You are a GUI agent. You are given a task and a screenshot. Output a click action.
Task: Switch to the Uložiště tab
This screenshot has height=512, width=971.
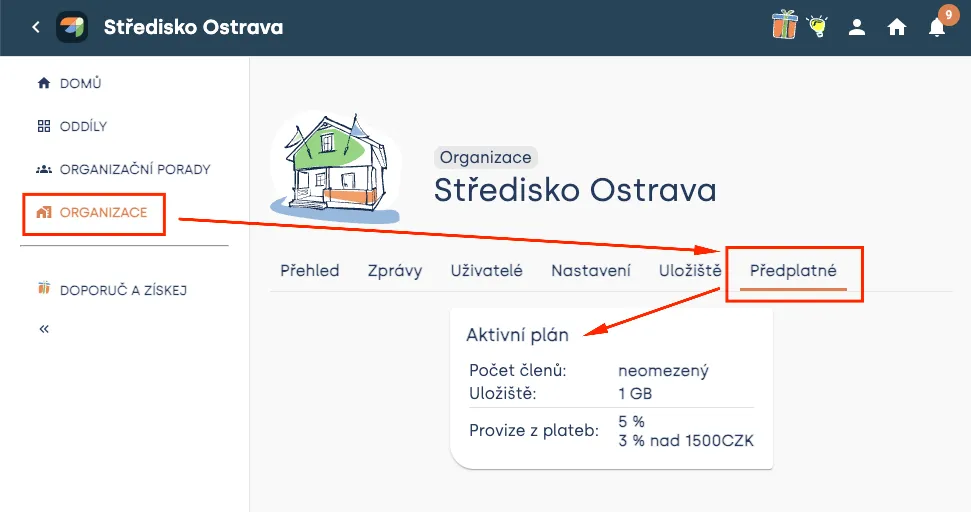(x=690, y=271)
